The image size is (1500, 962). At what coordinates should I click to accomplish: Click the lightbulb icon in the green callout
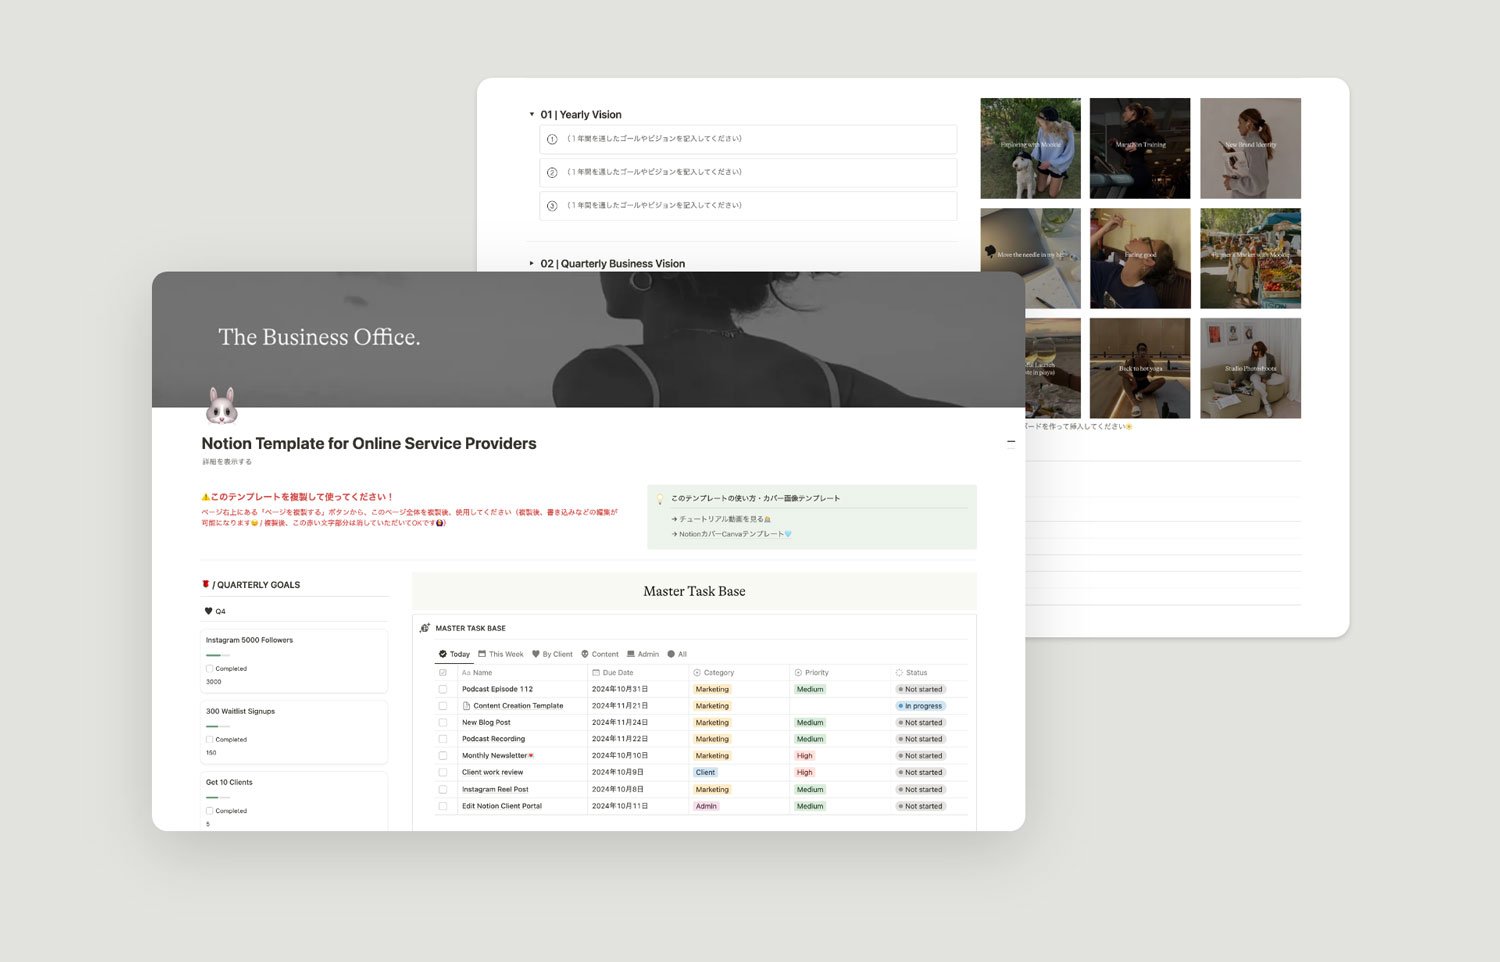coord(660,499)
